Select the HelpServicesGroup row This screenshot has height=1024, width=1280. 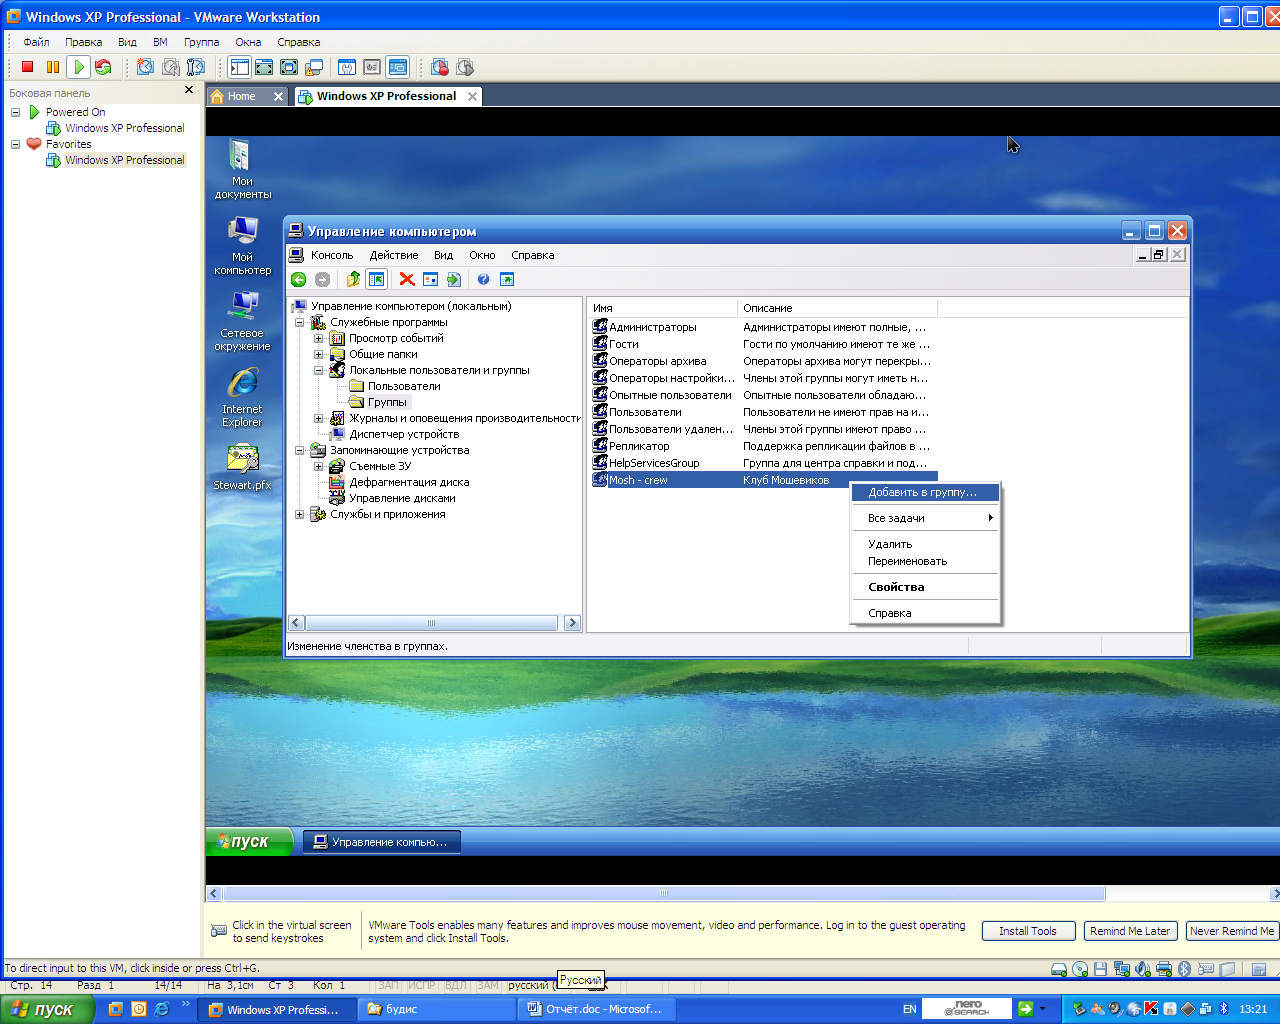(763, 463)
